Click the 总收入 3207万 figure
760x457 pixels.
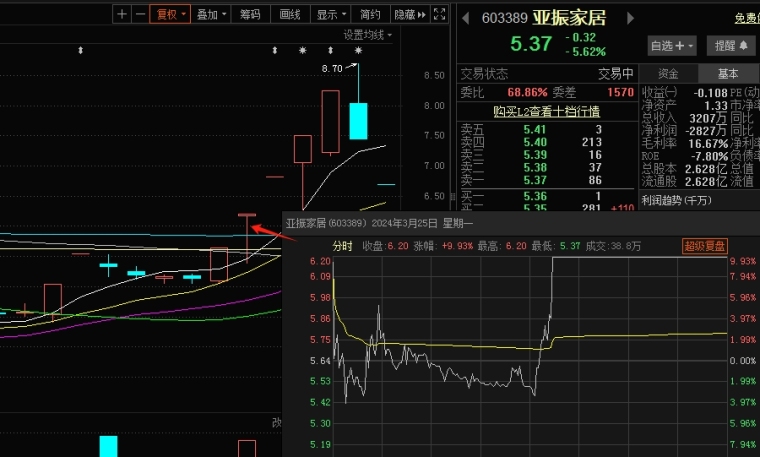708,118
